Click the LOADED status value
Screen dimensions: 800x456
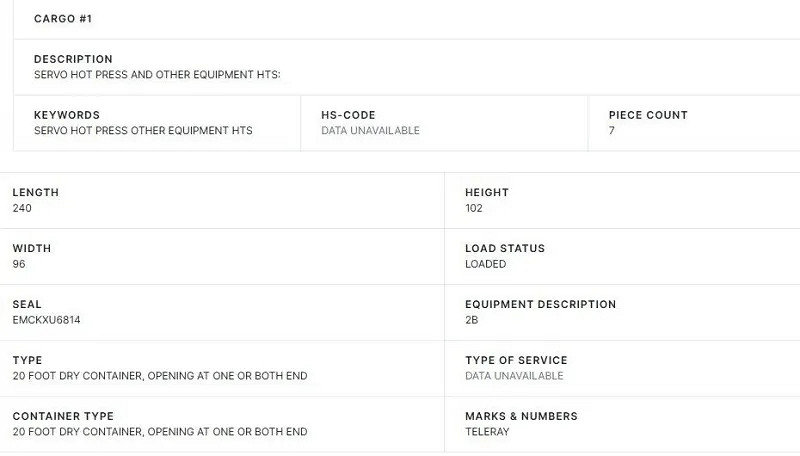click(486, 264)
